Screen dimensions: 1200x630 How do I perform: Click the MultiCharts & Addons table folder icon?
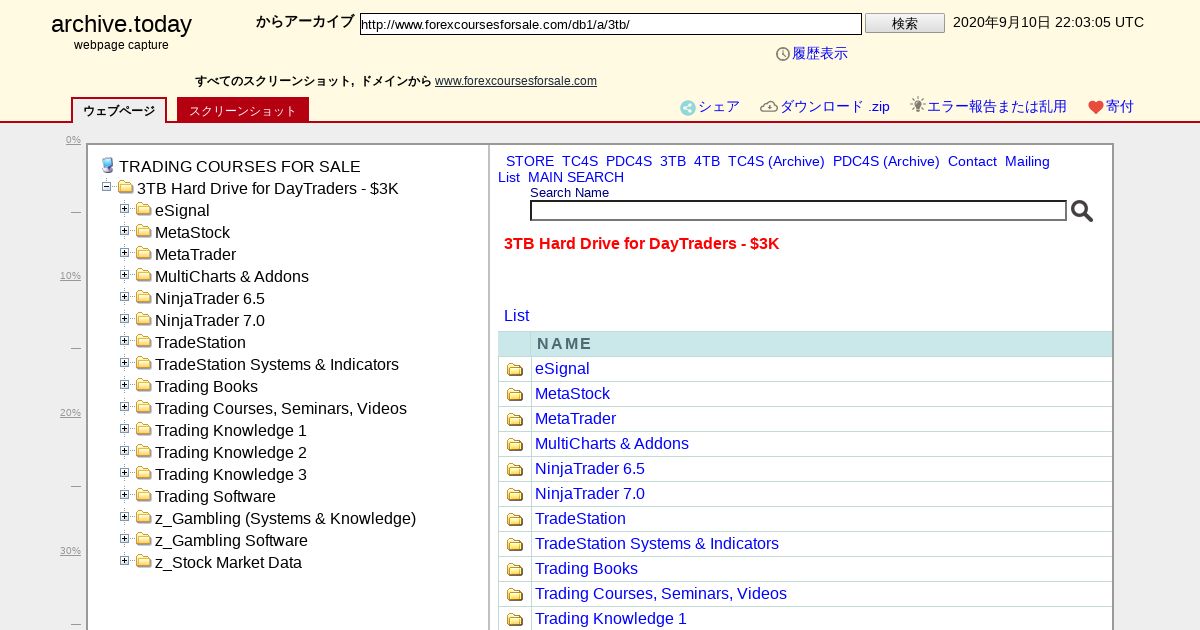515,444
